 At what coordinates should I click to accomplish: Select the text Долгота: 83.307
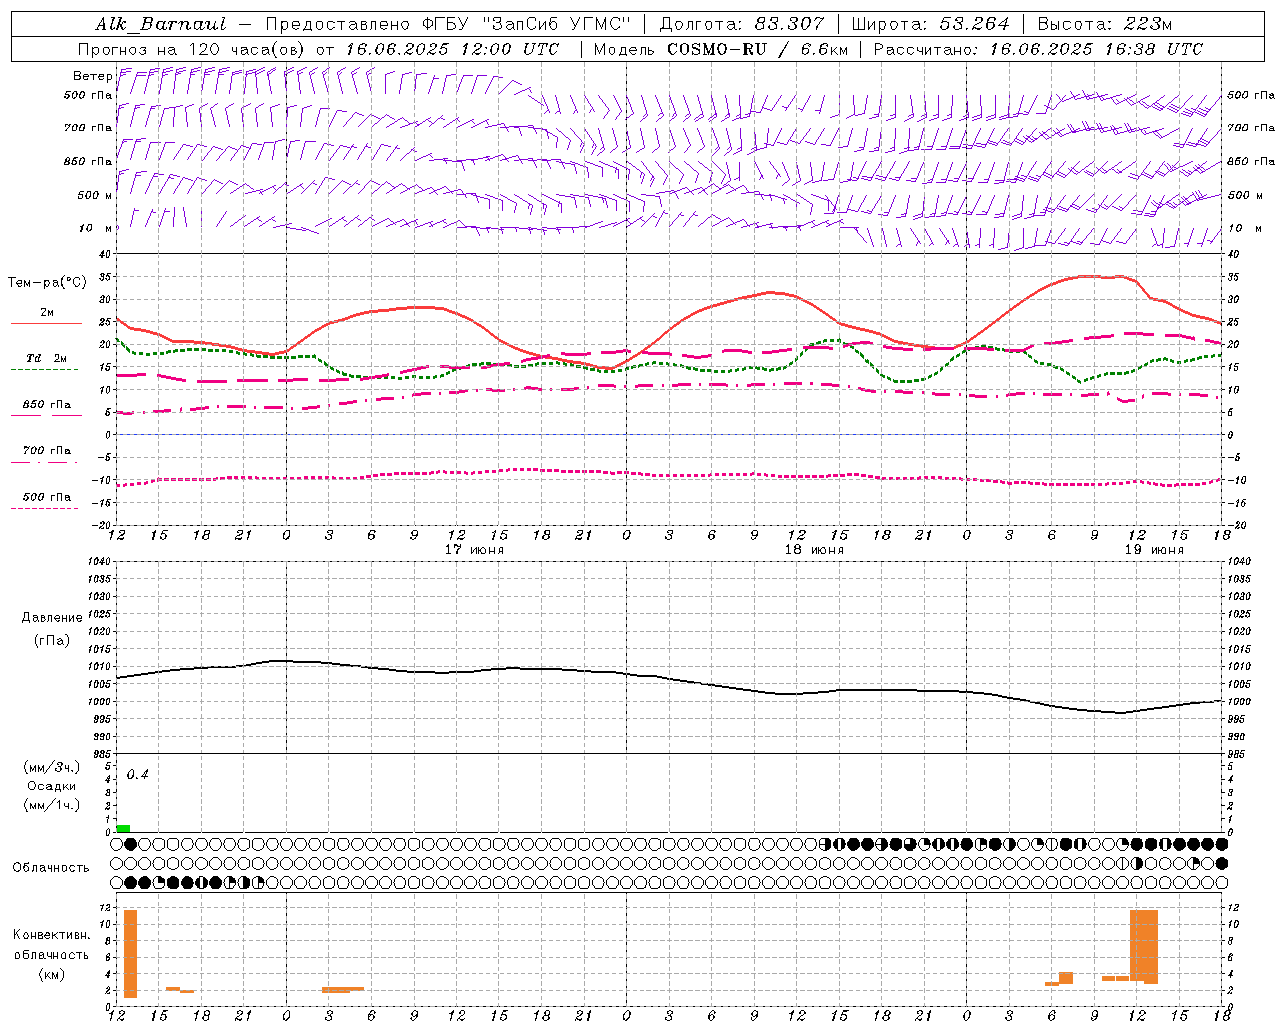742,24
